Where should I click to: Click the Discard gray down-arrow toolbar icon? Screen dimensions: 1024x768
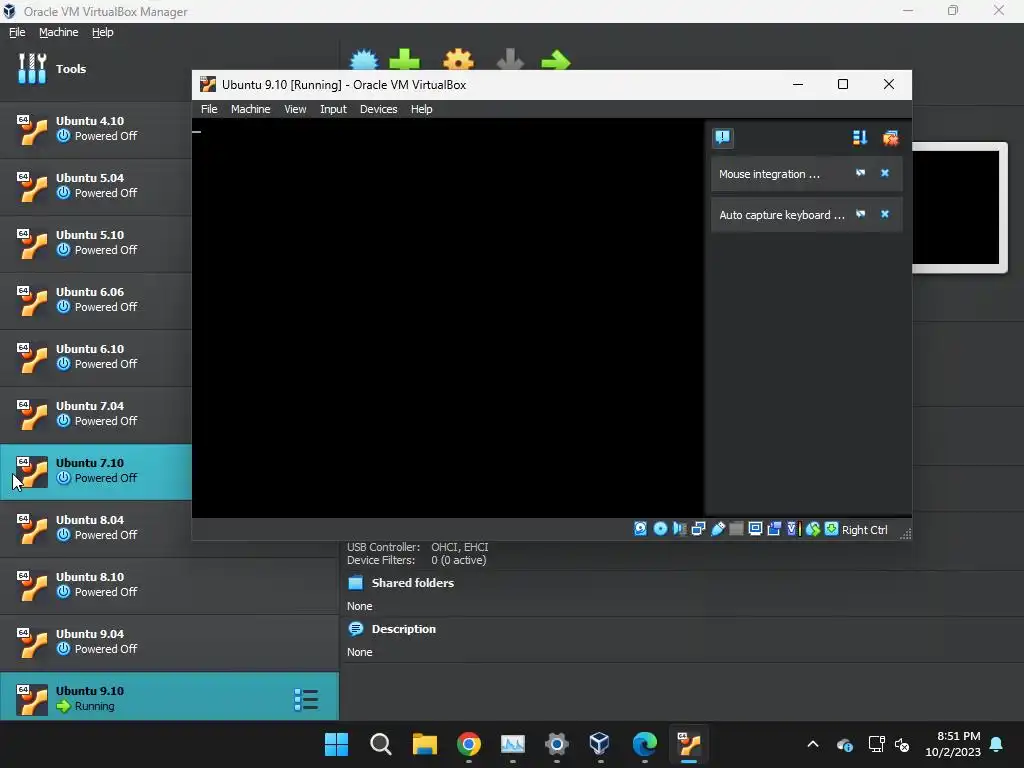point(510,59)
